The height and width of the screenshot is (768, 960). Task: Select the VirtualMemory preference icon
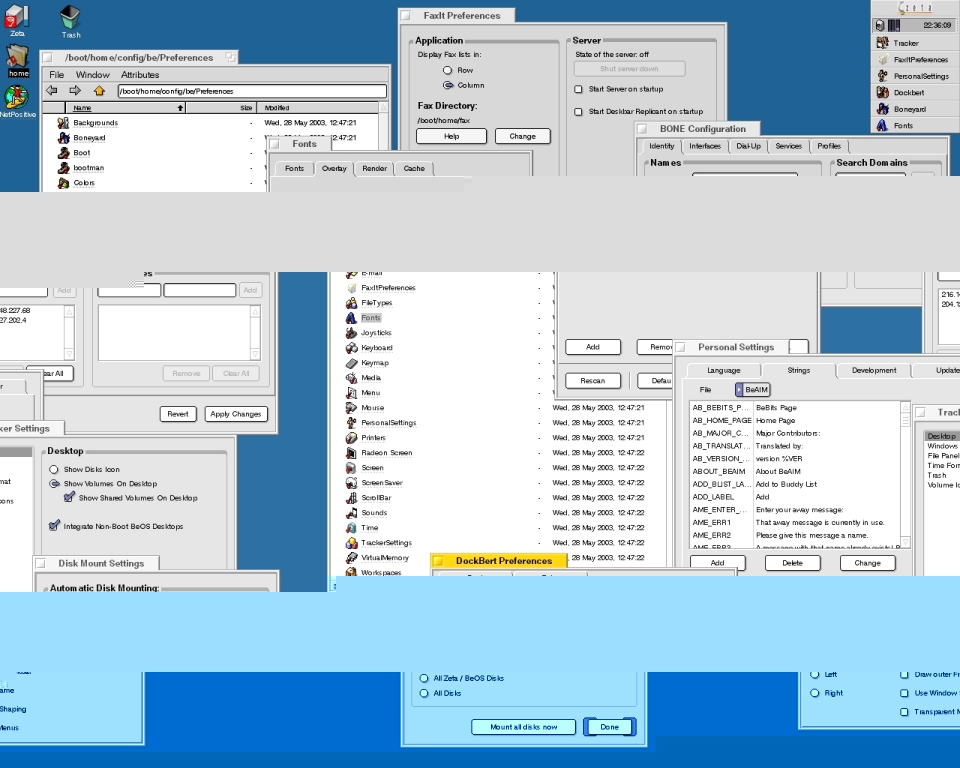point(351,558)
